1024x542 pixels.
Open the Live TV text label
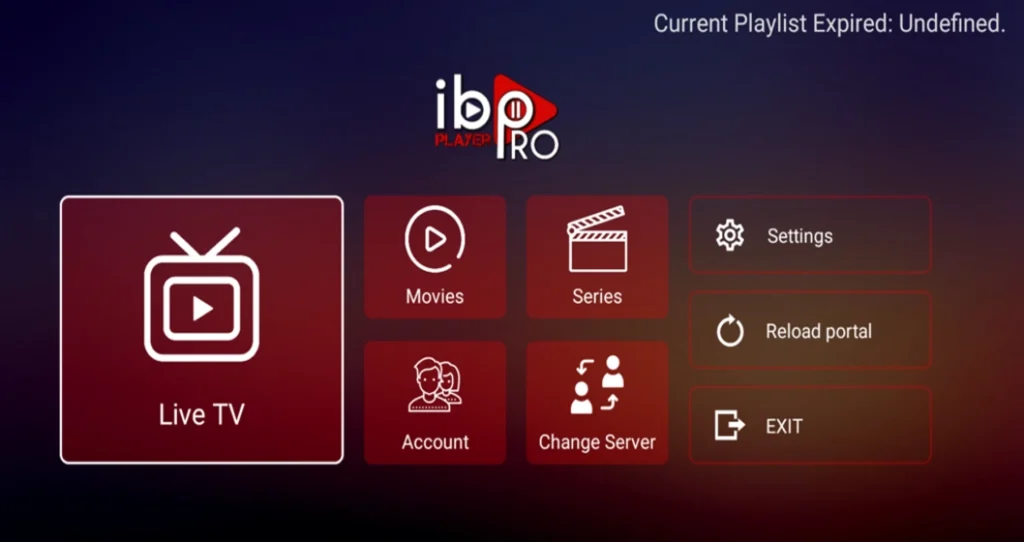pyautogui.click(x=201, y=415)
